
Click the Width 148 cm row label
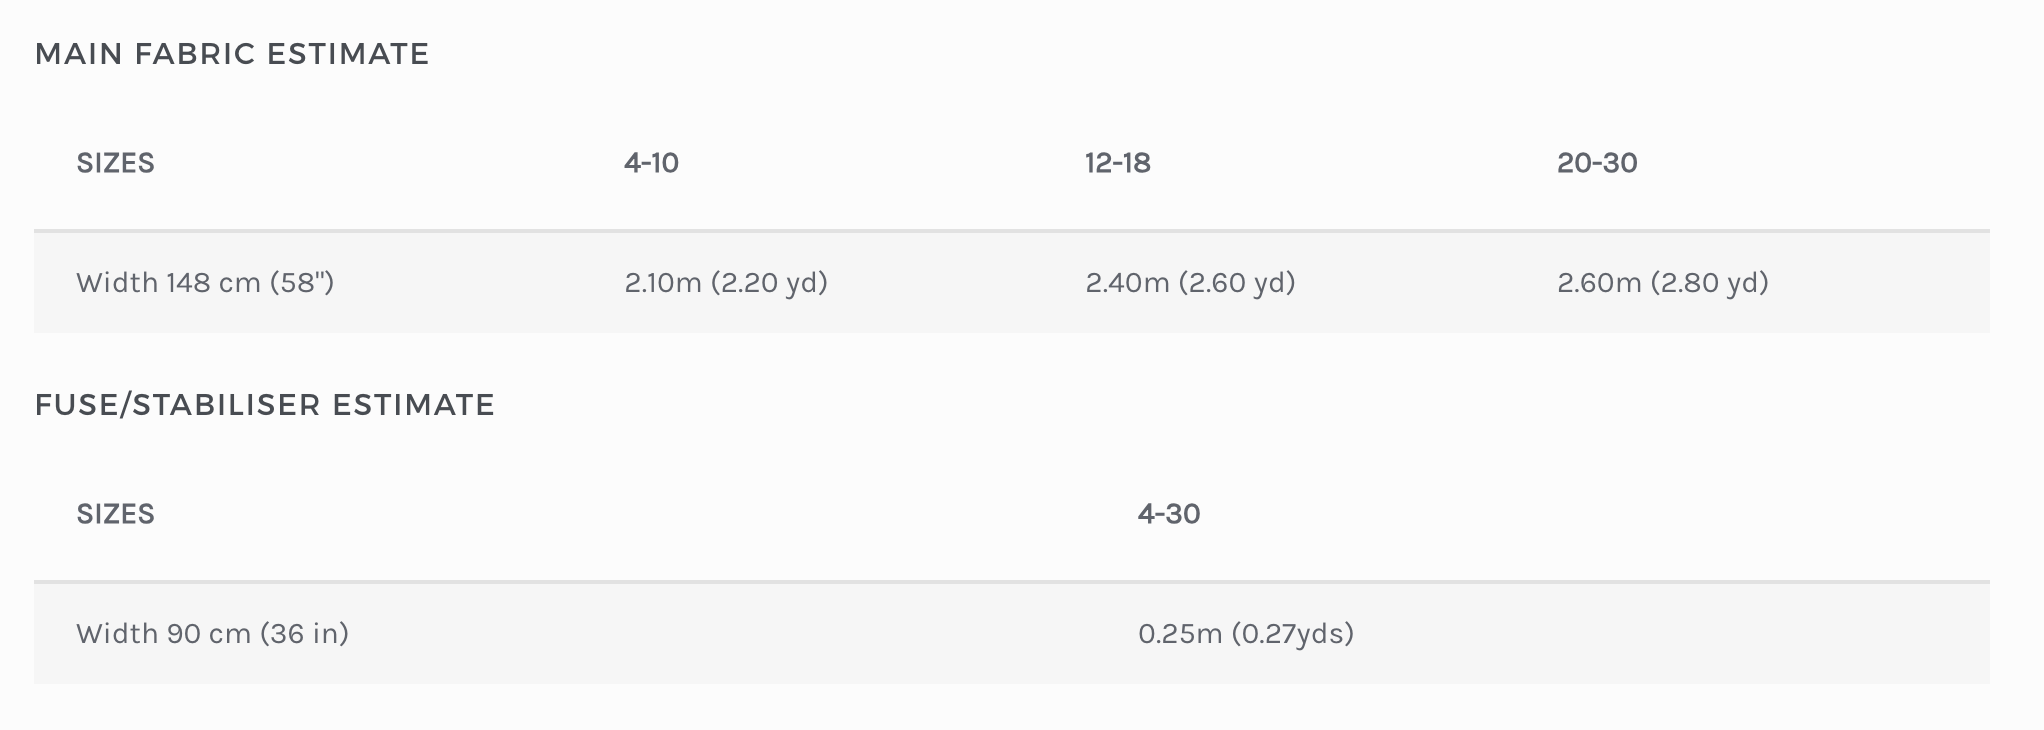[170, 283]
